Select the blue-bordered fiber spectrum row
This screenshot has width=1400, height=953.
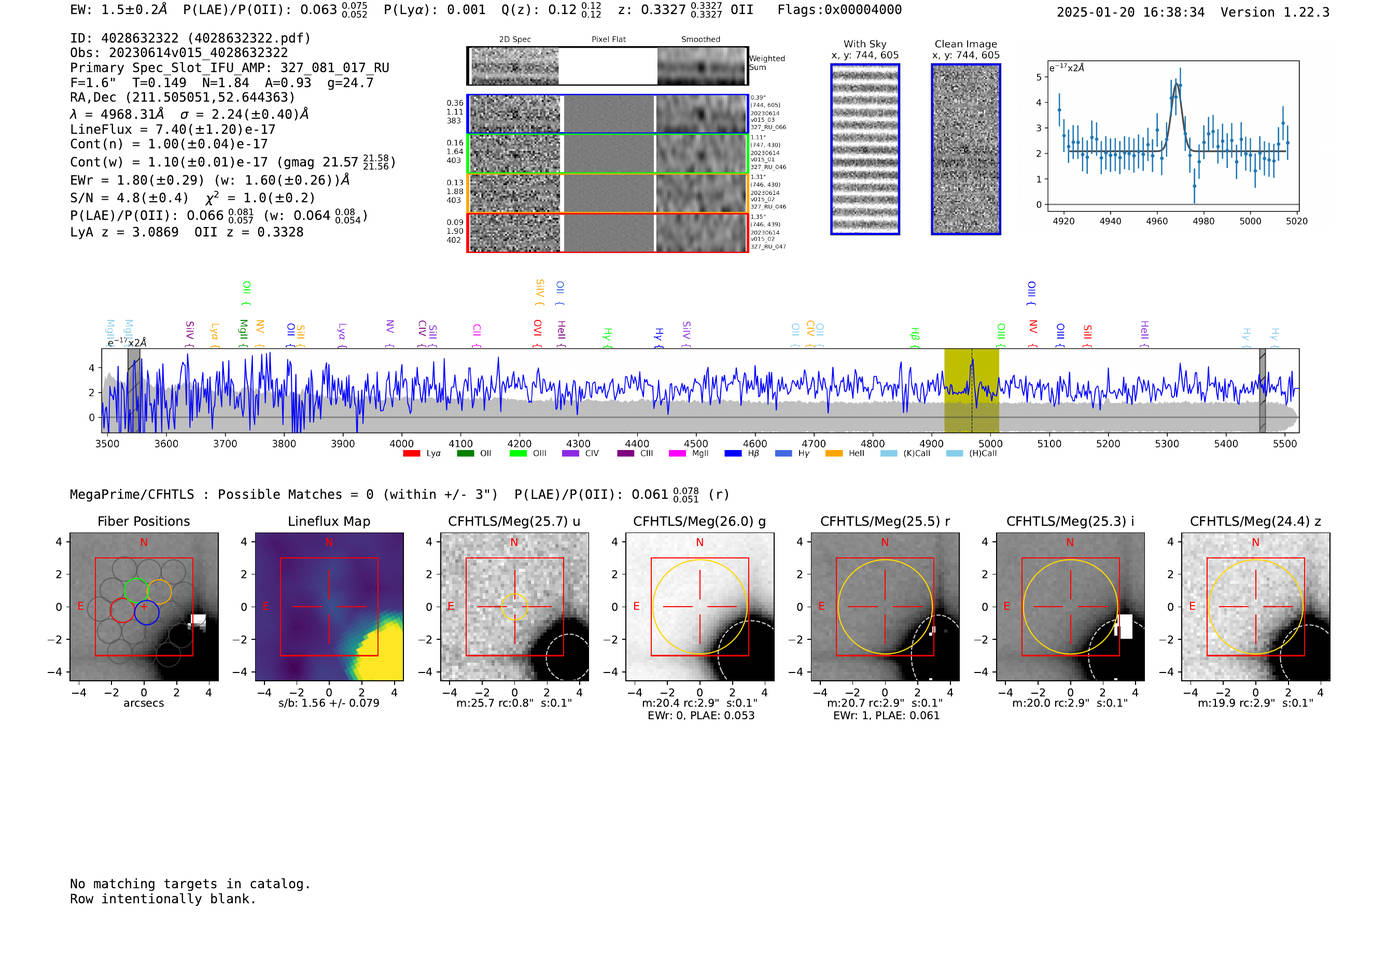608,114
